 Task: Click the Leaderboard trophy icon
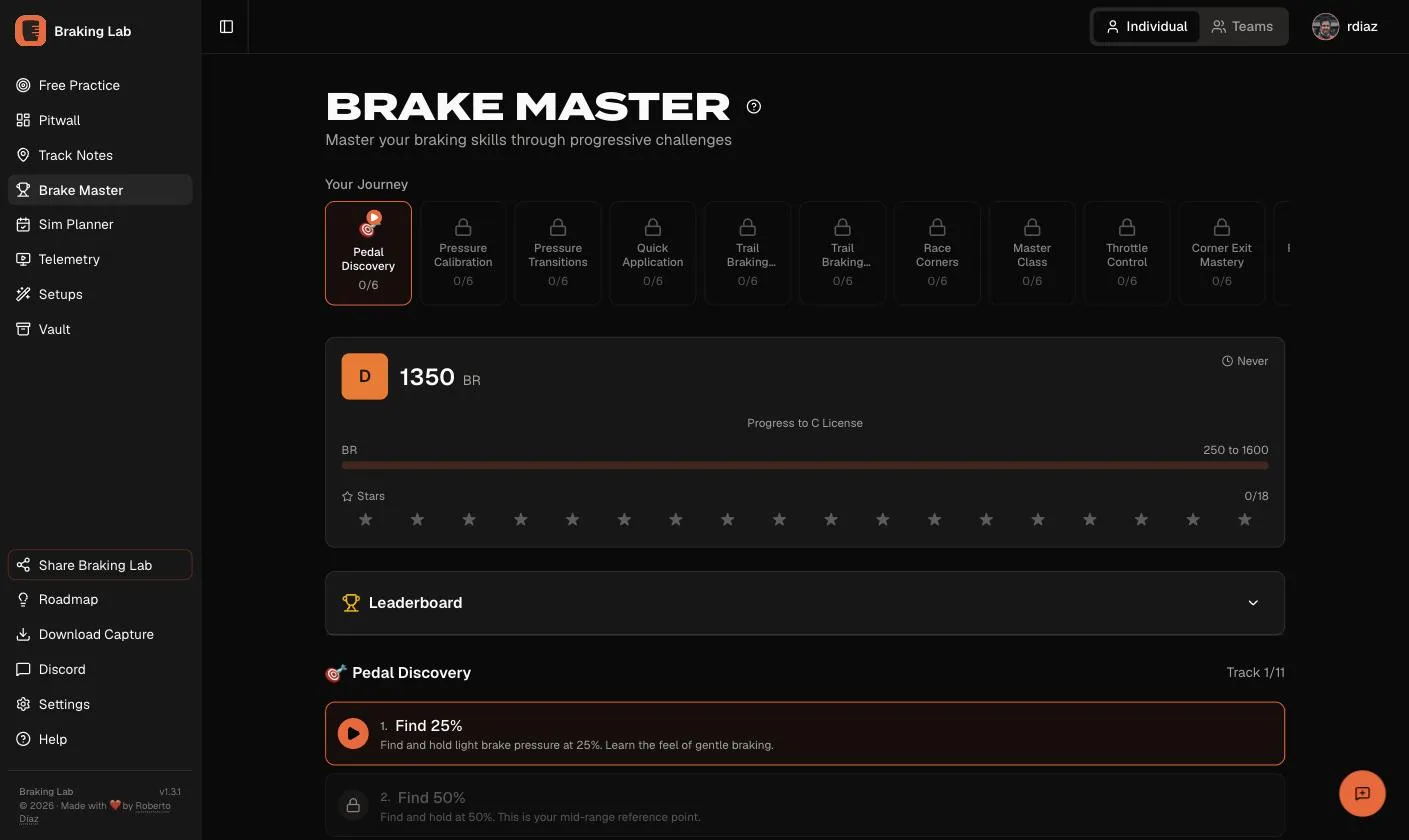(351, 603)
